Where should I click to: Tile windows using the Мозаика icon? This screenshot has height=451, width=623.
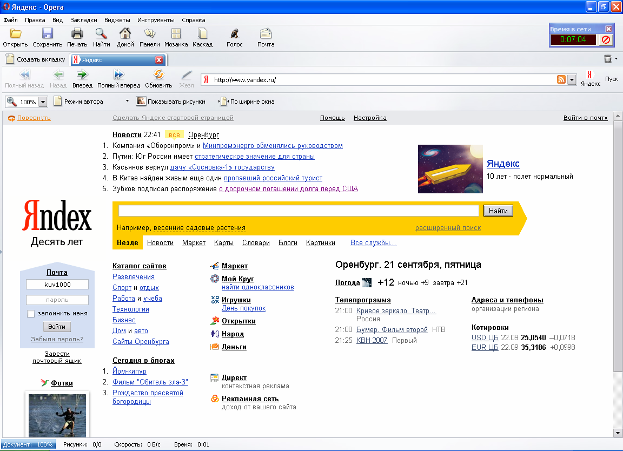[x=176, y=34]
